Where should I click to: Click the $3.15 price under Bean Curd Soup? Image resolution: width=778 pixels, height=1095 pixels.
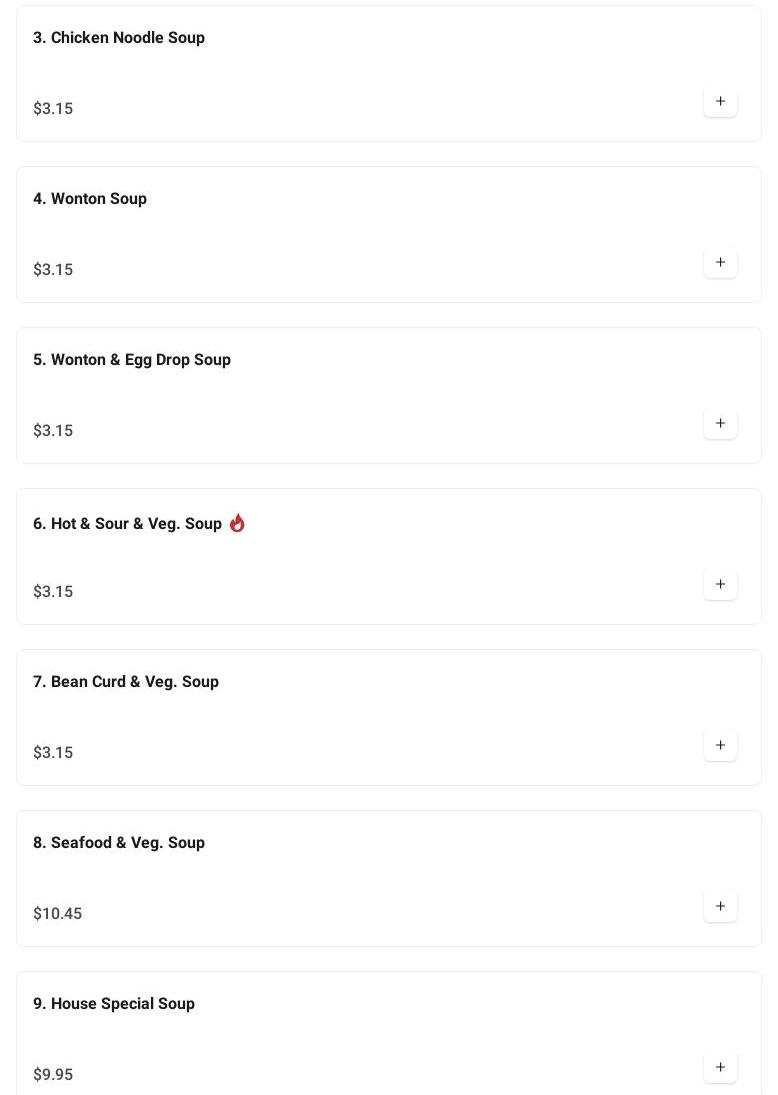point(53,753)
